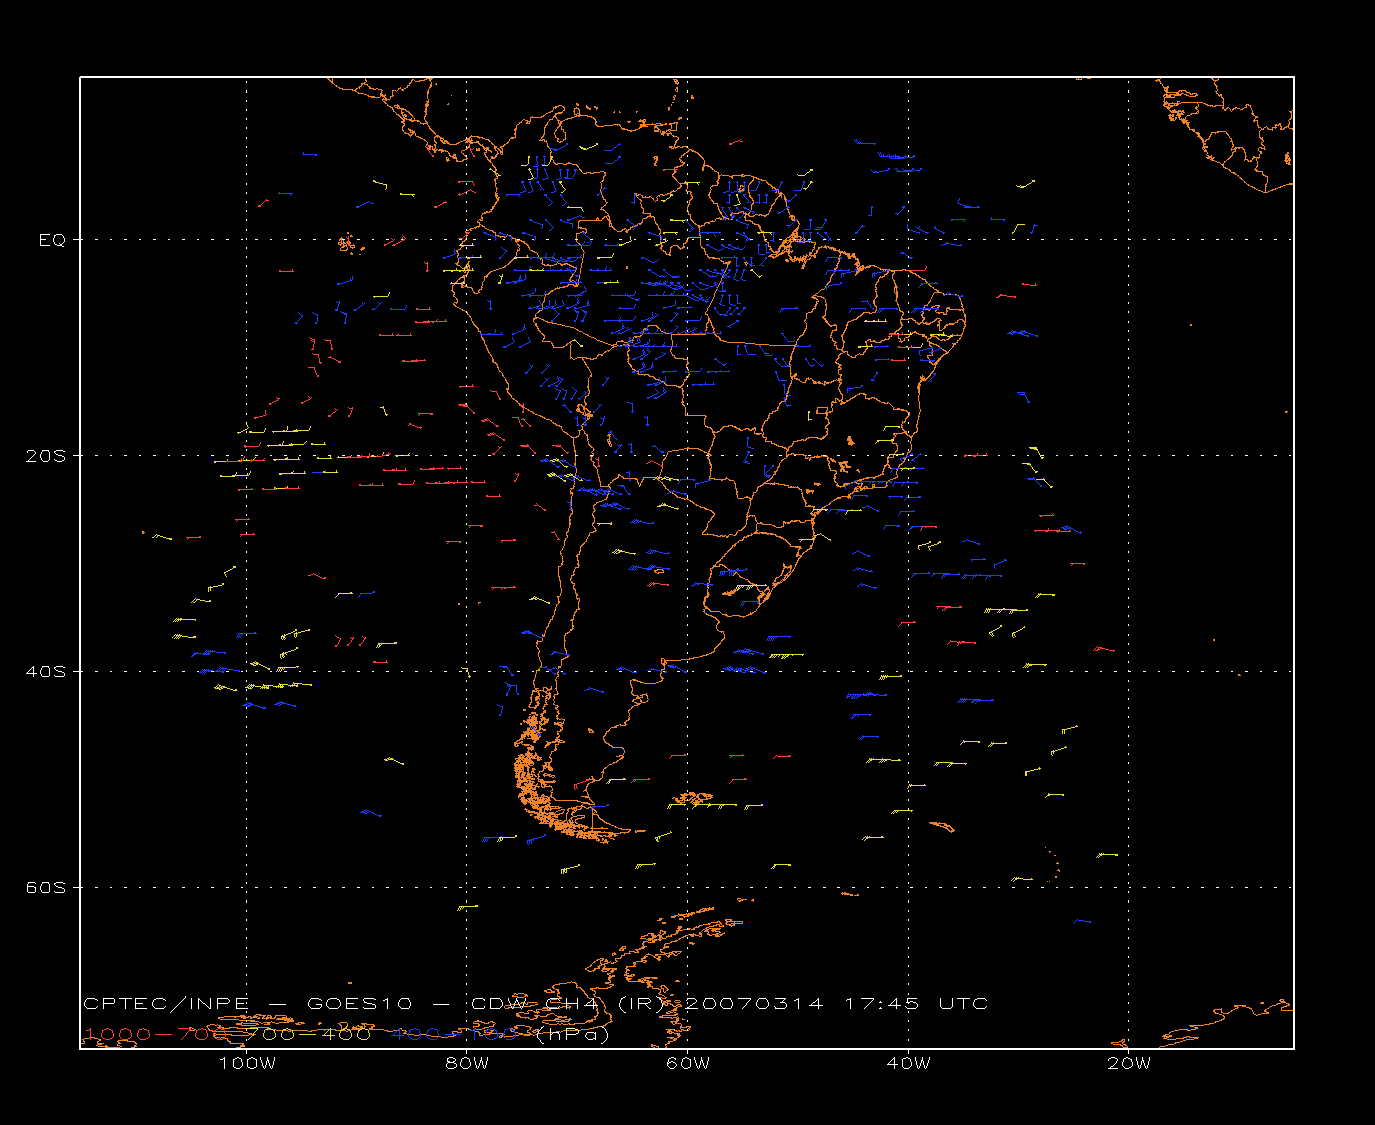Click the 17:45 UTC time text
This screenshot has width=1375, height=1125.
tap(917, 1004)
